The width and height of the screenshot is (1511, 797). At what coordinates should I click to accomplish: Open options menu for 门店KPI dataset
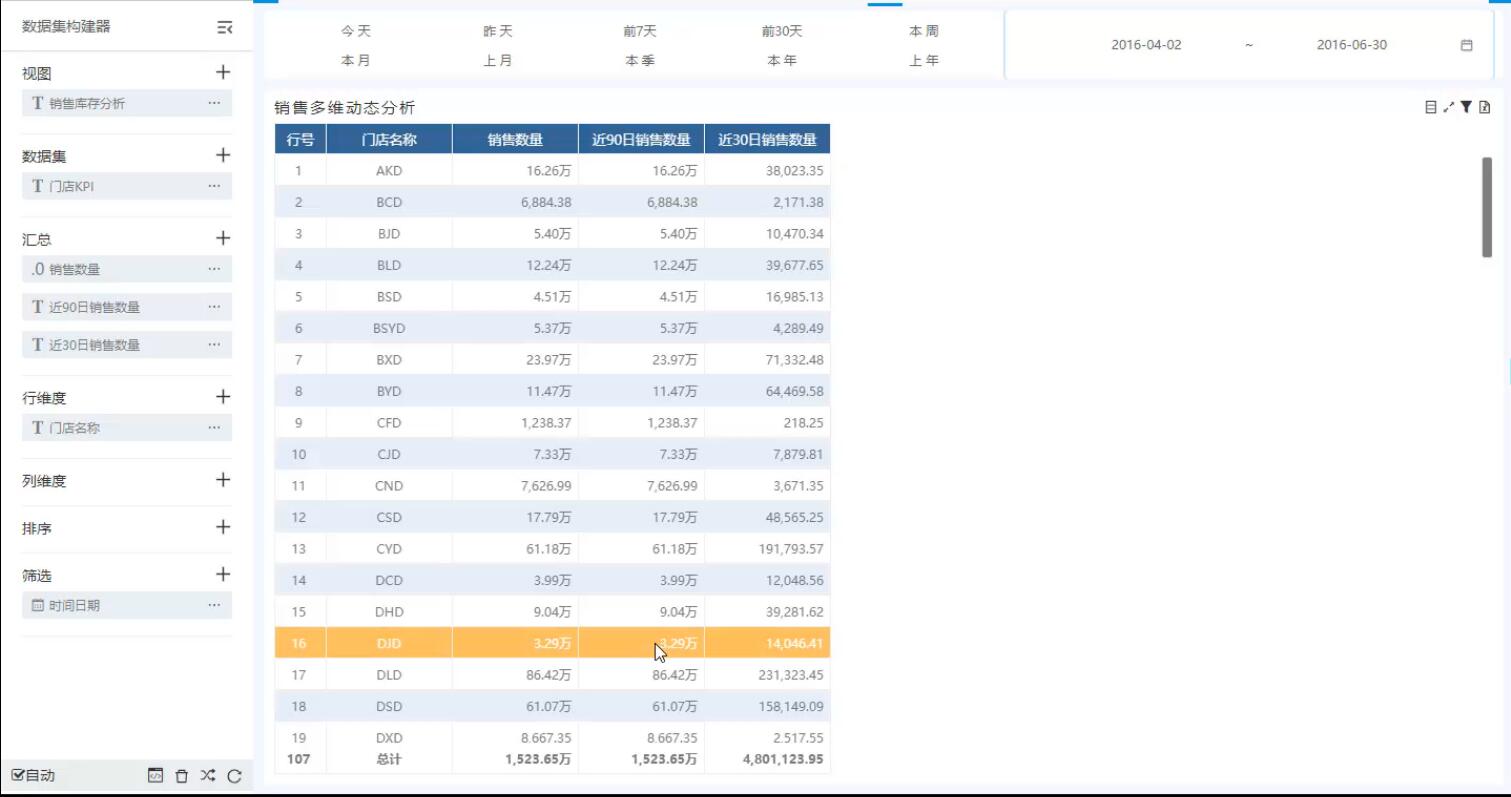click(x=214, y=186)
